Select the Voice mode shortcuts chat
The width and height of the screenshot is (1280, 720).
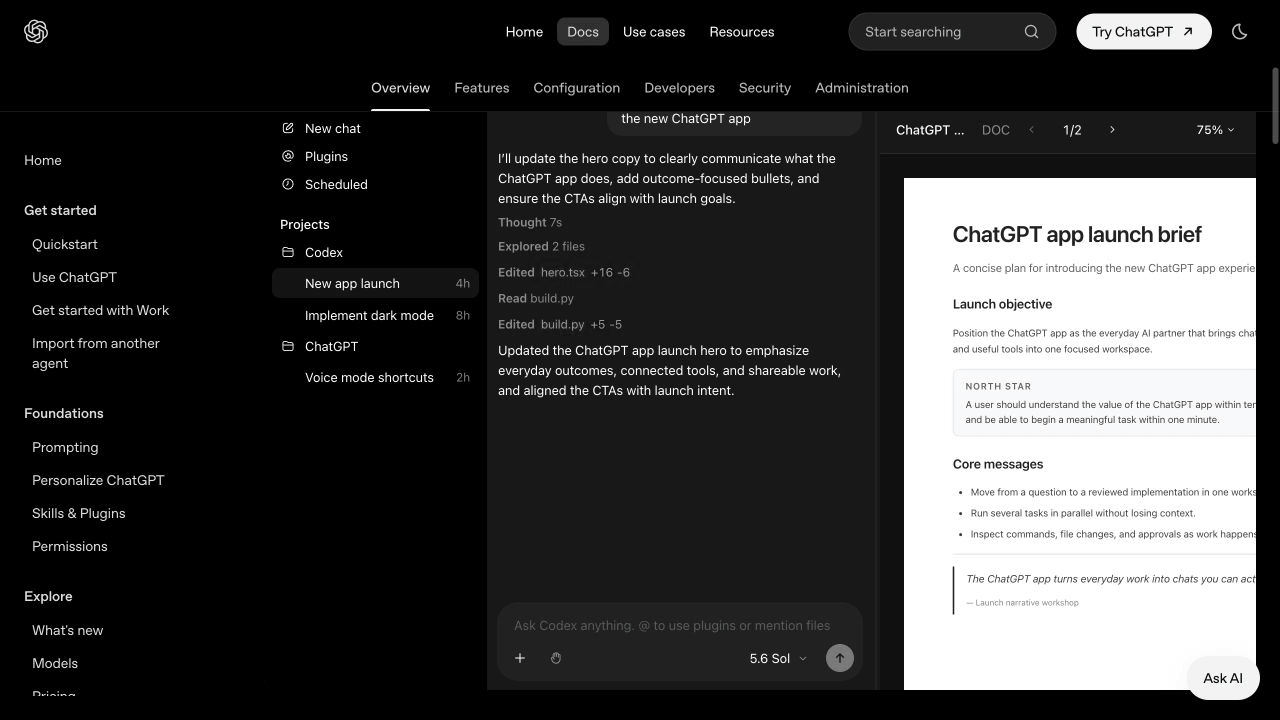coord(375,377)
